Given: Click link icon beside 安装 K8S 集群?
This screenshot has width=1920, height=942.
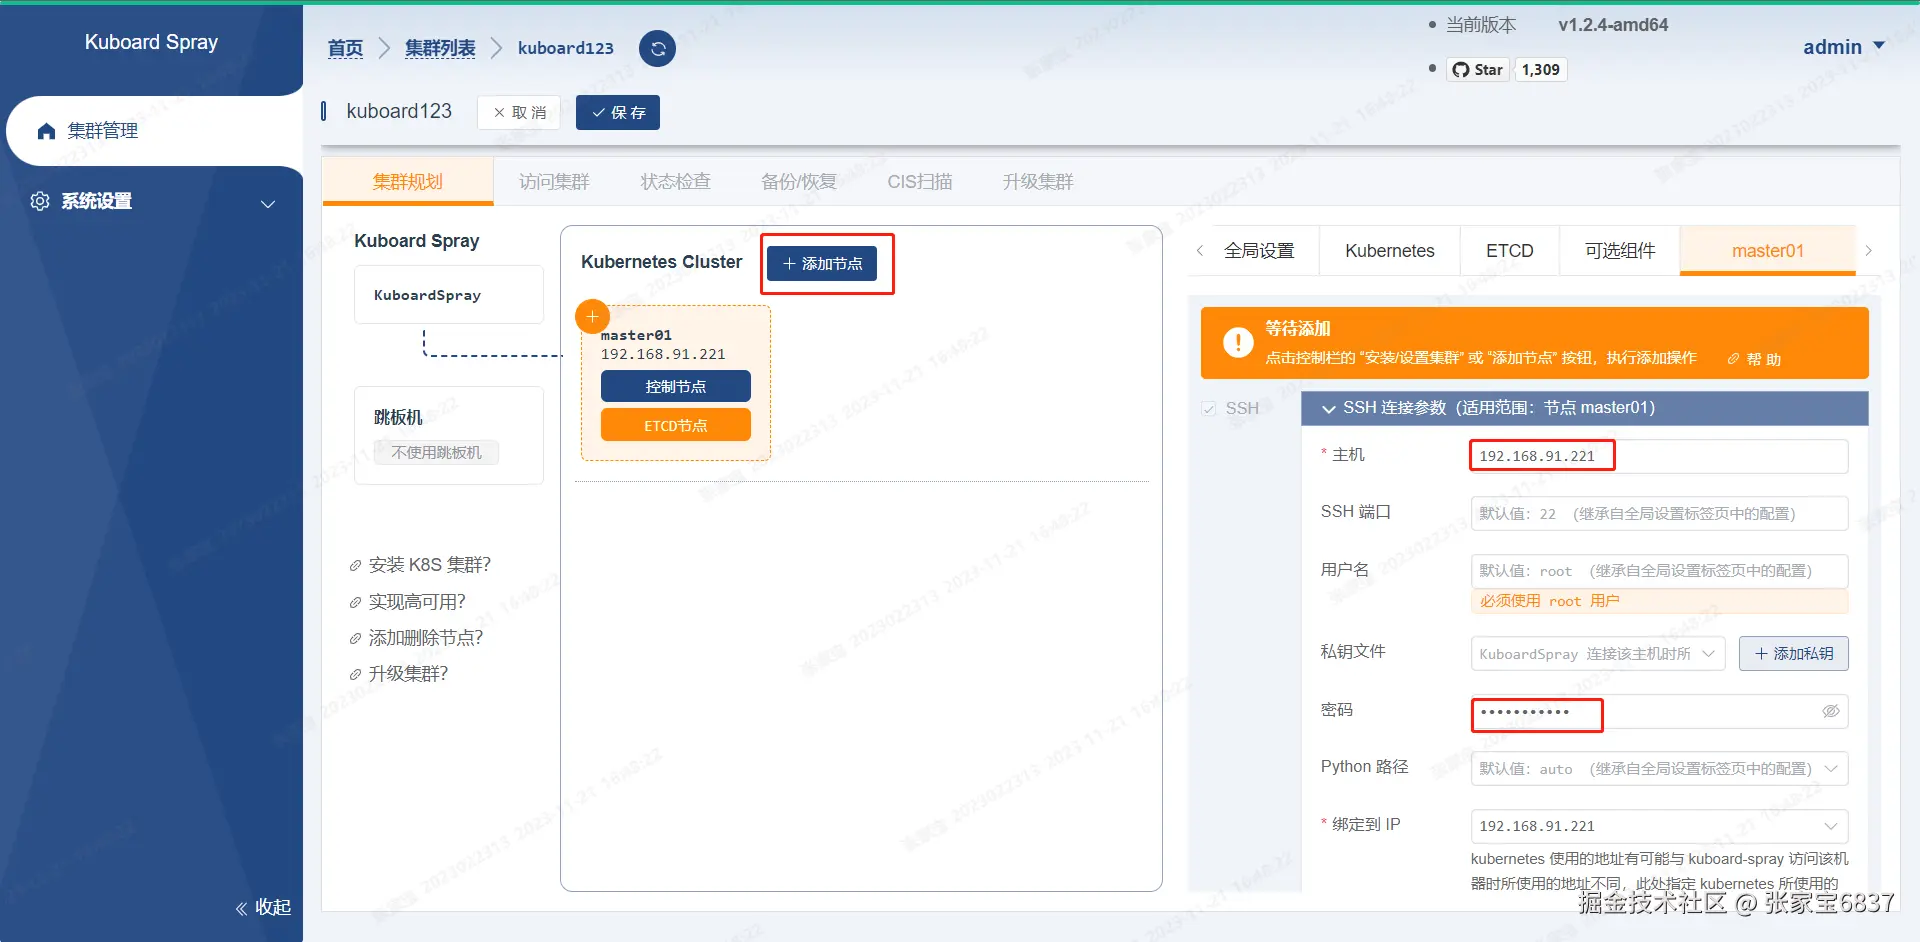Looking at the screenshot, I should (355, 566).
